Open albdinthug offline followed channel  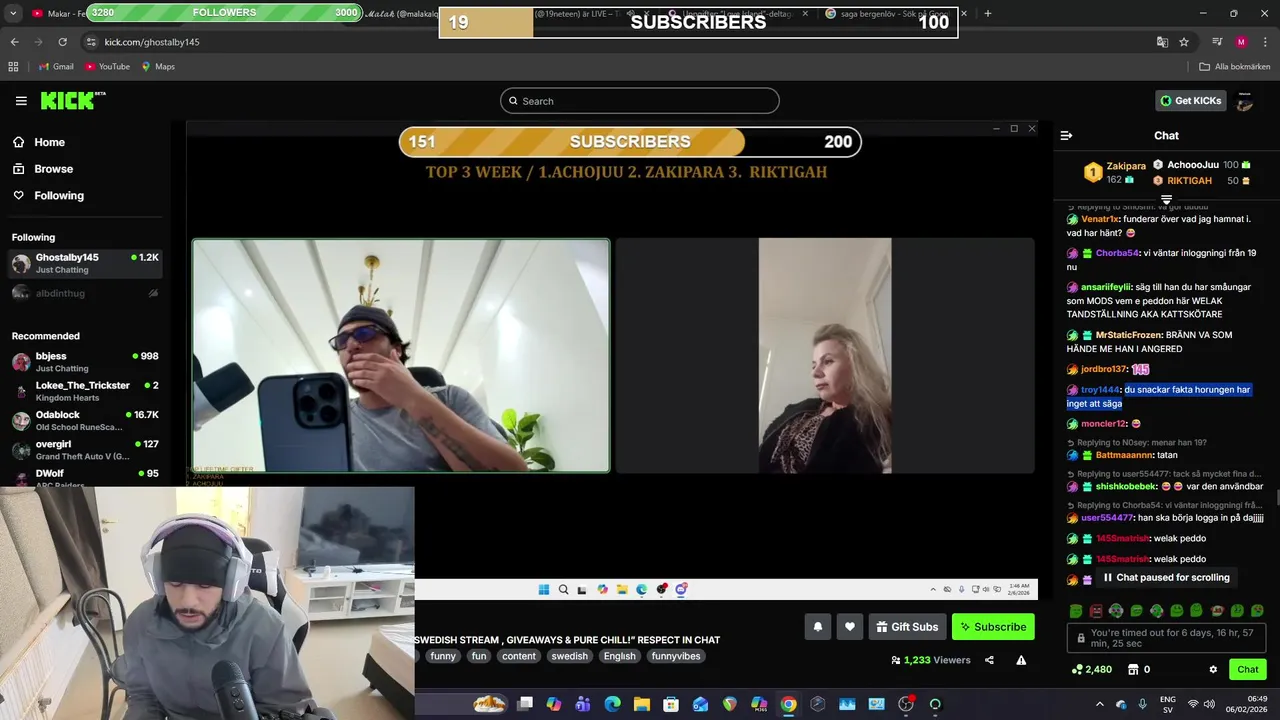tap(85, 293)
